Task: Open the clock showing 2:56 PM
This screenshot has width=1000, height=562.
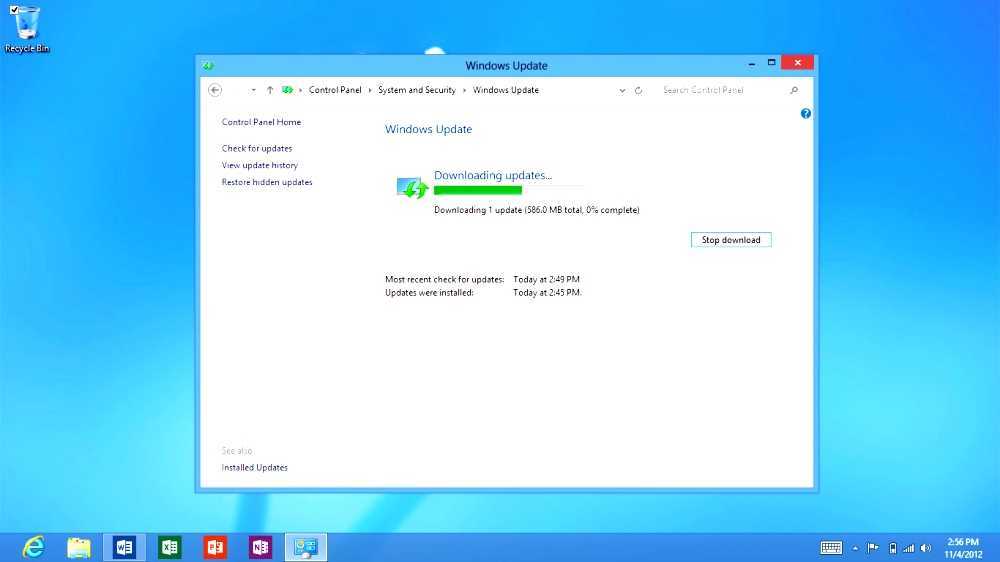Action: [x=963, y=548]
